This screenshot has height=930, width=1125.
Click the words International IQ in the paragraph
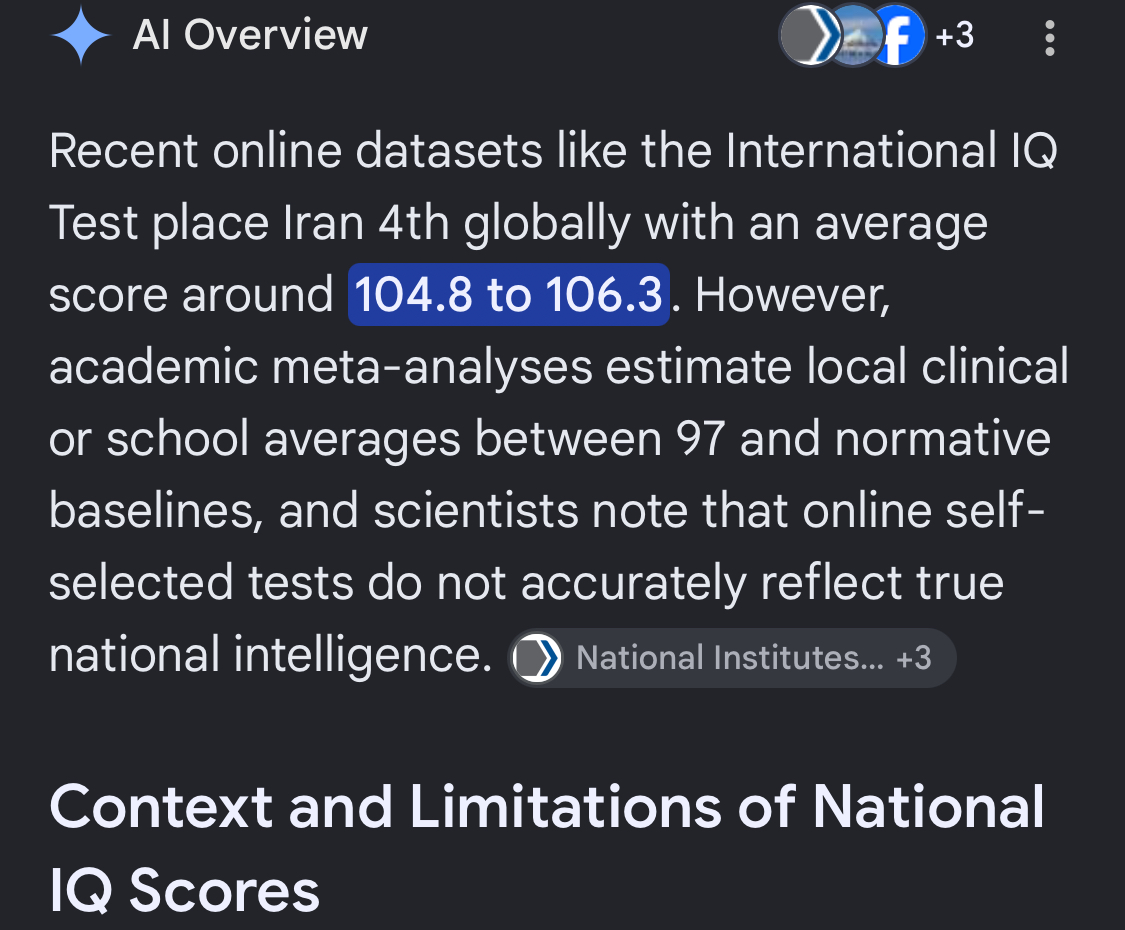coord(891,151)
